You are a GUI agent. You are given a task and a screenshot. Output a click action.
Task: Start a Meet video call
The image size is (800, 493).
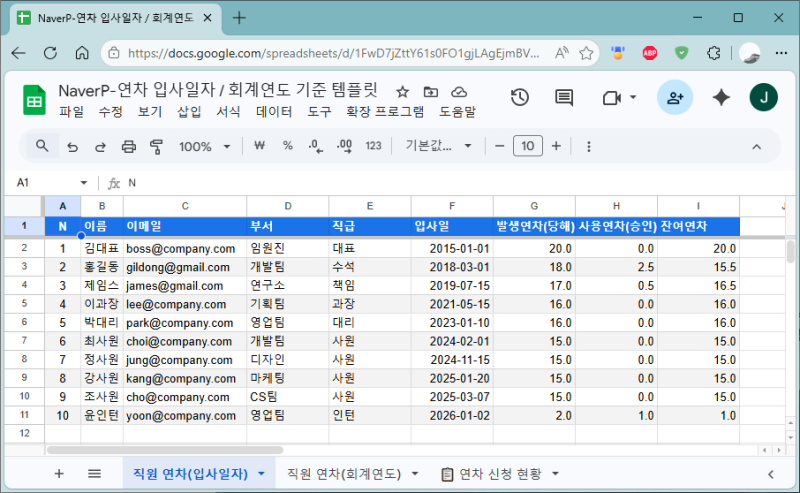611,97
